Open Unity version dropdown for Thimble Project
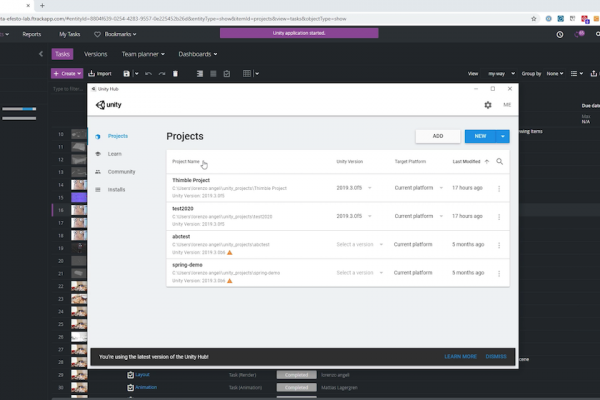The image size is (600, 400). [x=354, y=188]
